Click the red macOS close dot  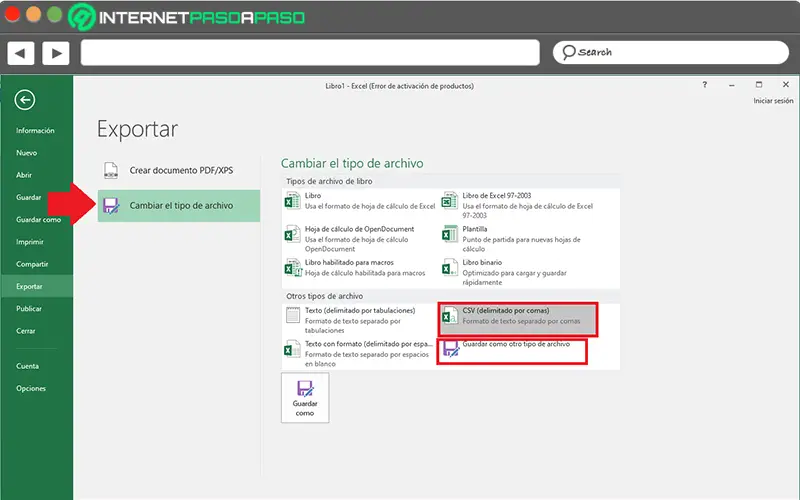12,14
